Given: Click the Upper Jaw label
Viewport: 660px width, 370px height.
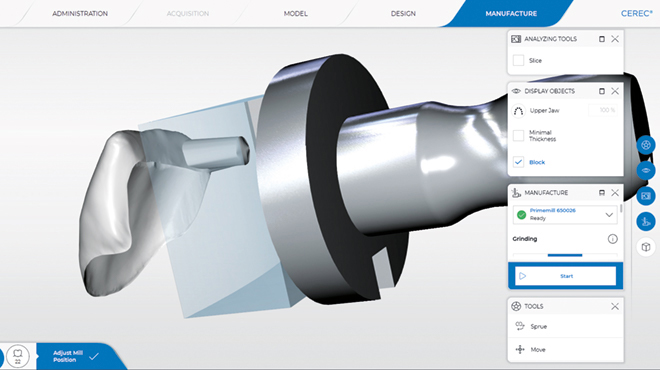Looking at the screenshot, I should (544, 110).
